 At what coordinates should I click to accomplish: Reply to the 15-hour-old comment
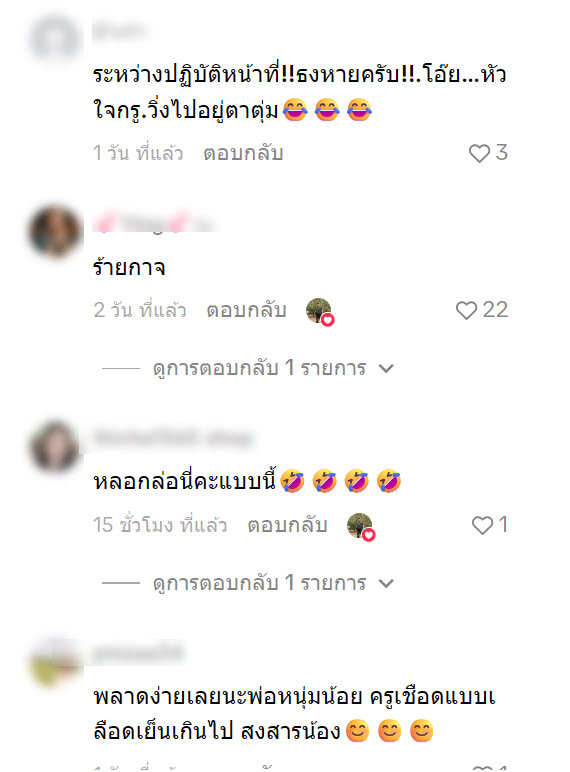tap(287, 525)
